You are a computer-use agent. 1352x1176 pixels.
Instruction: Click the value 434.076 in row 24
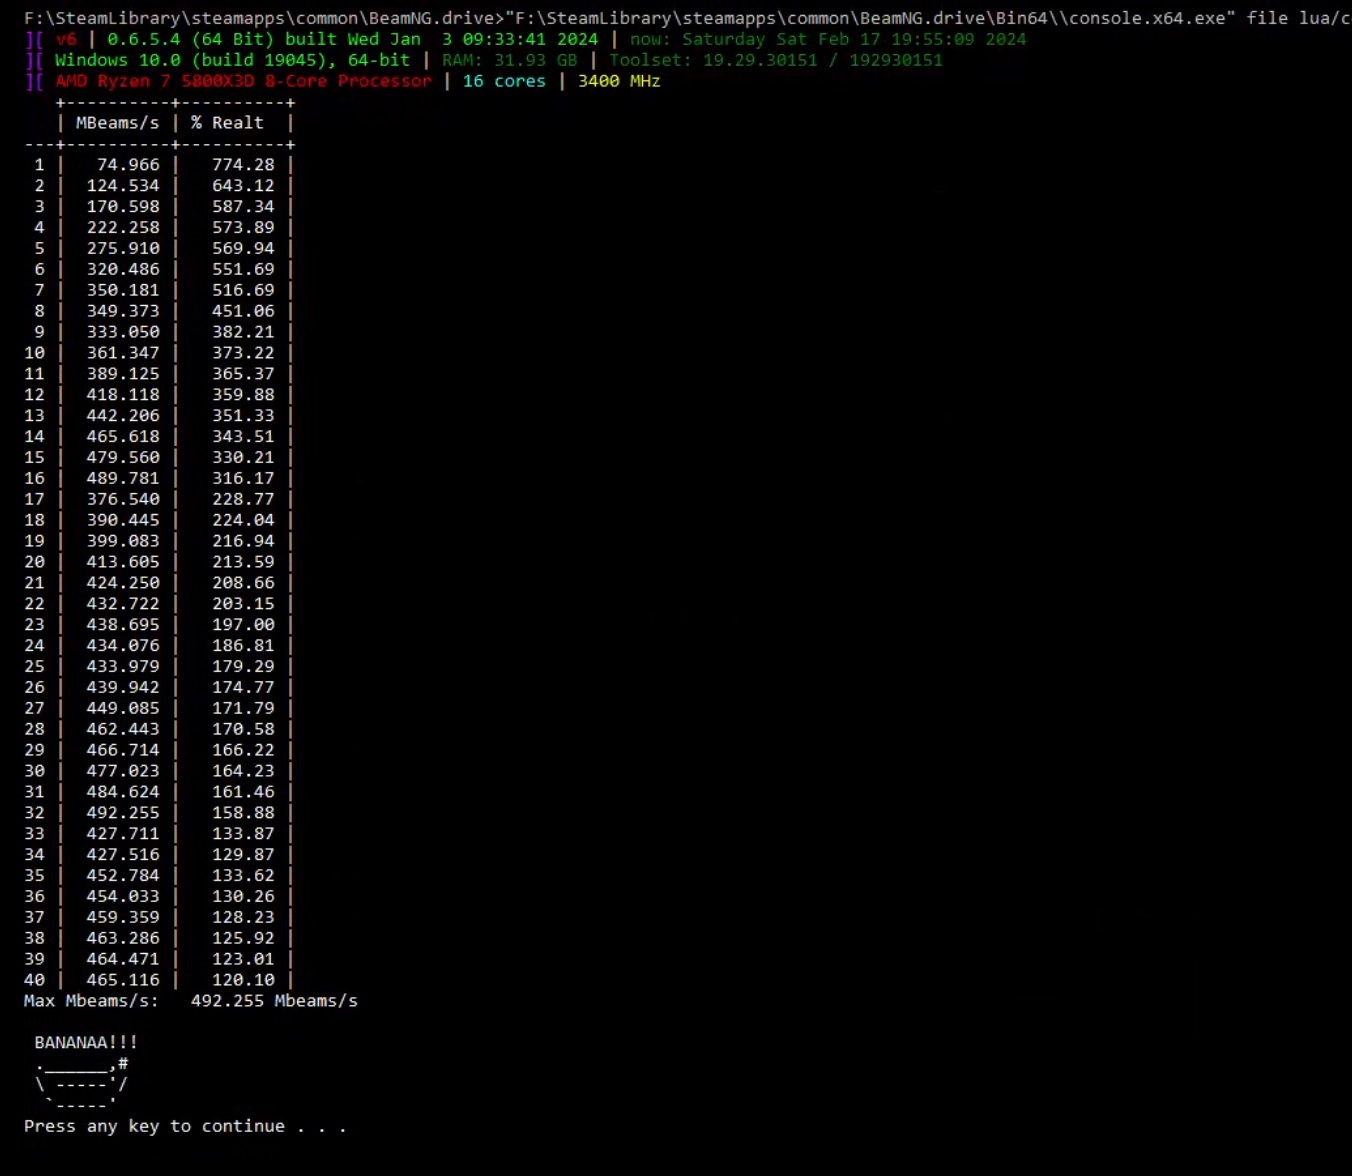point(123,647)
